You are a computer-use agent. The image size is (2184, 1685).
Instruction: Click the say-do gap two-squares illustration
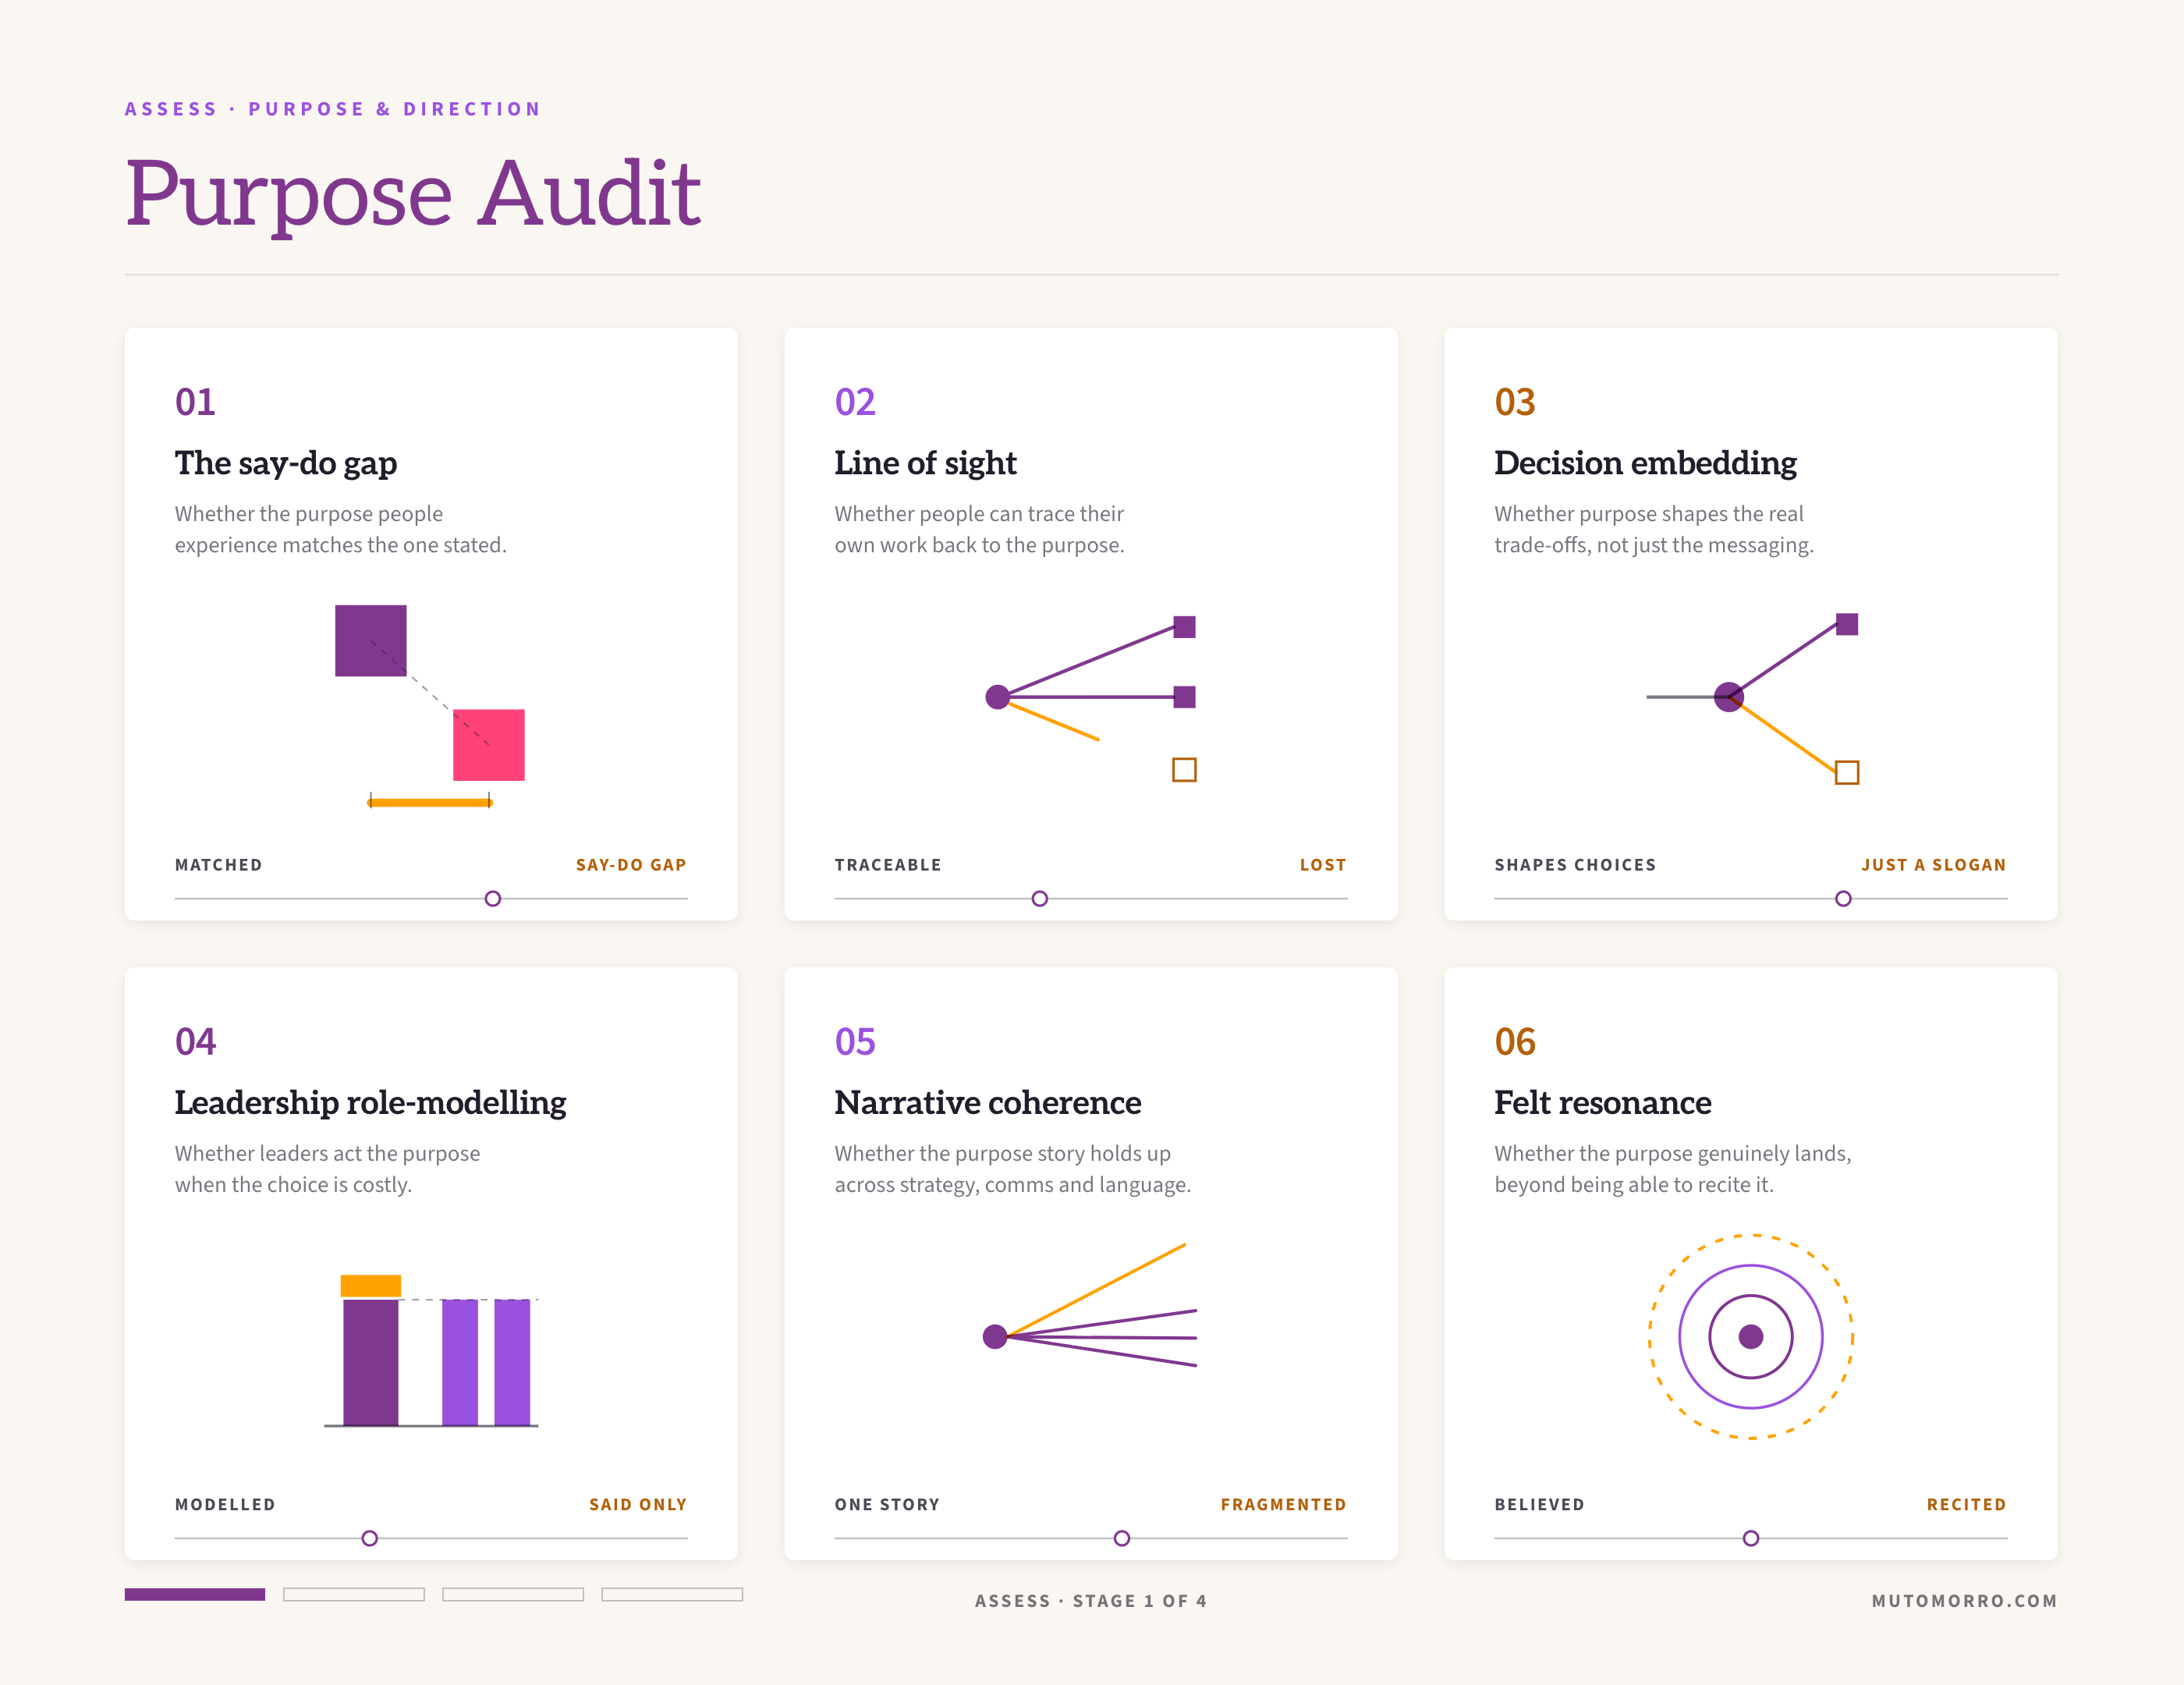[x=430, y=706]
